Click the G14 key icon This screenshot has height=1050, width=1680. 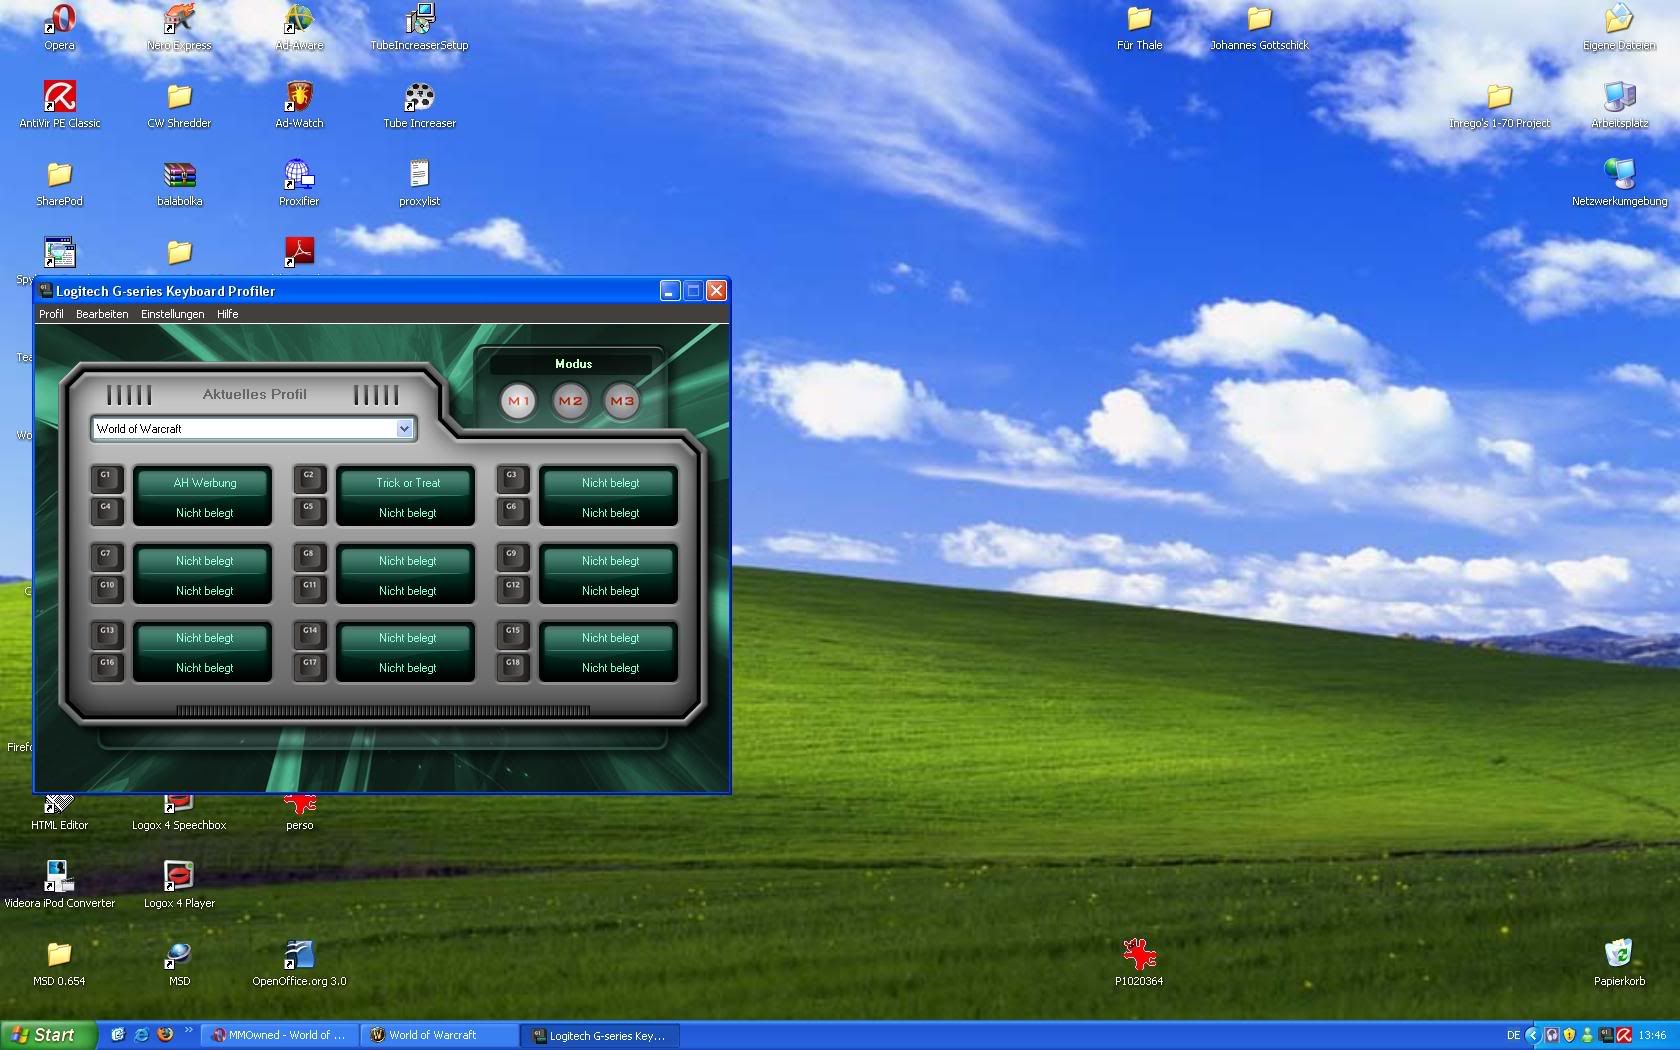click(x=310, y=634)
